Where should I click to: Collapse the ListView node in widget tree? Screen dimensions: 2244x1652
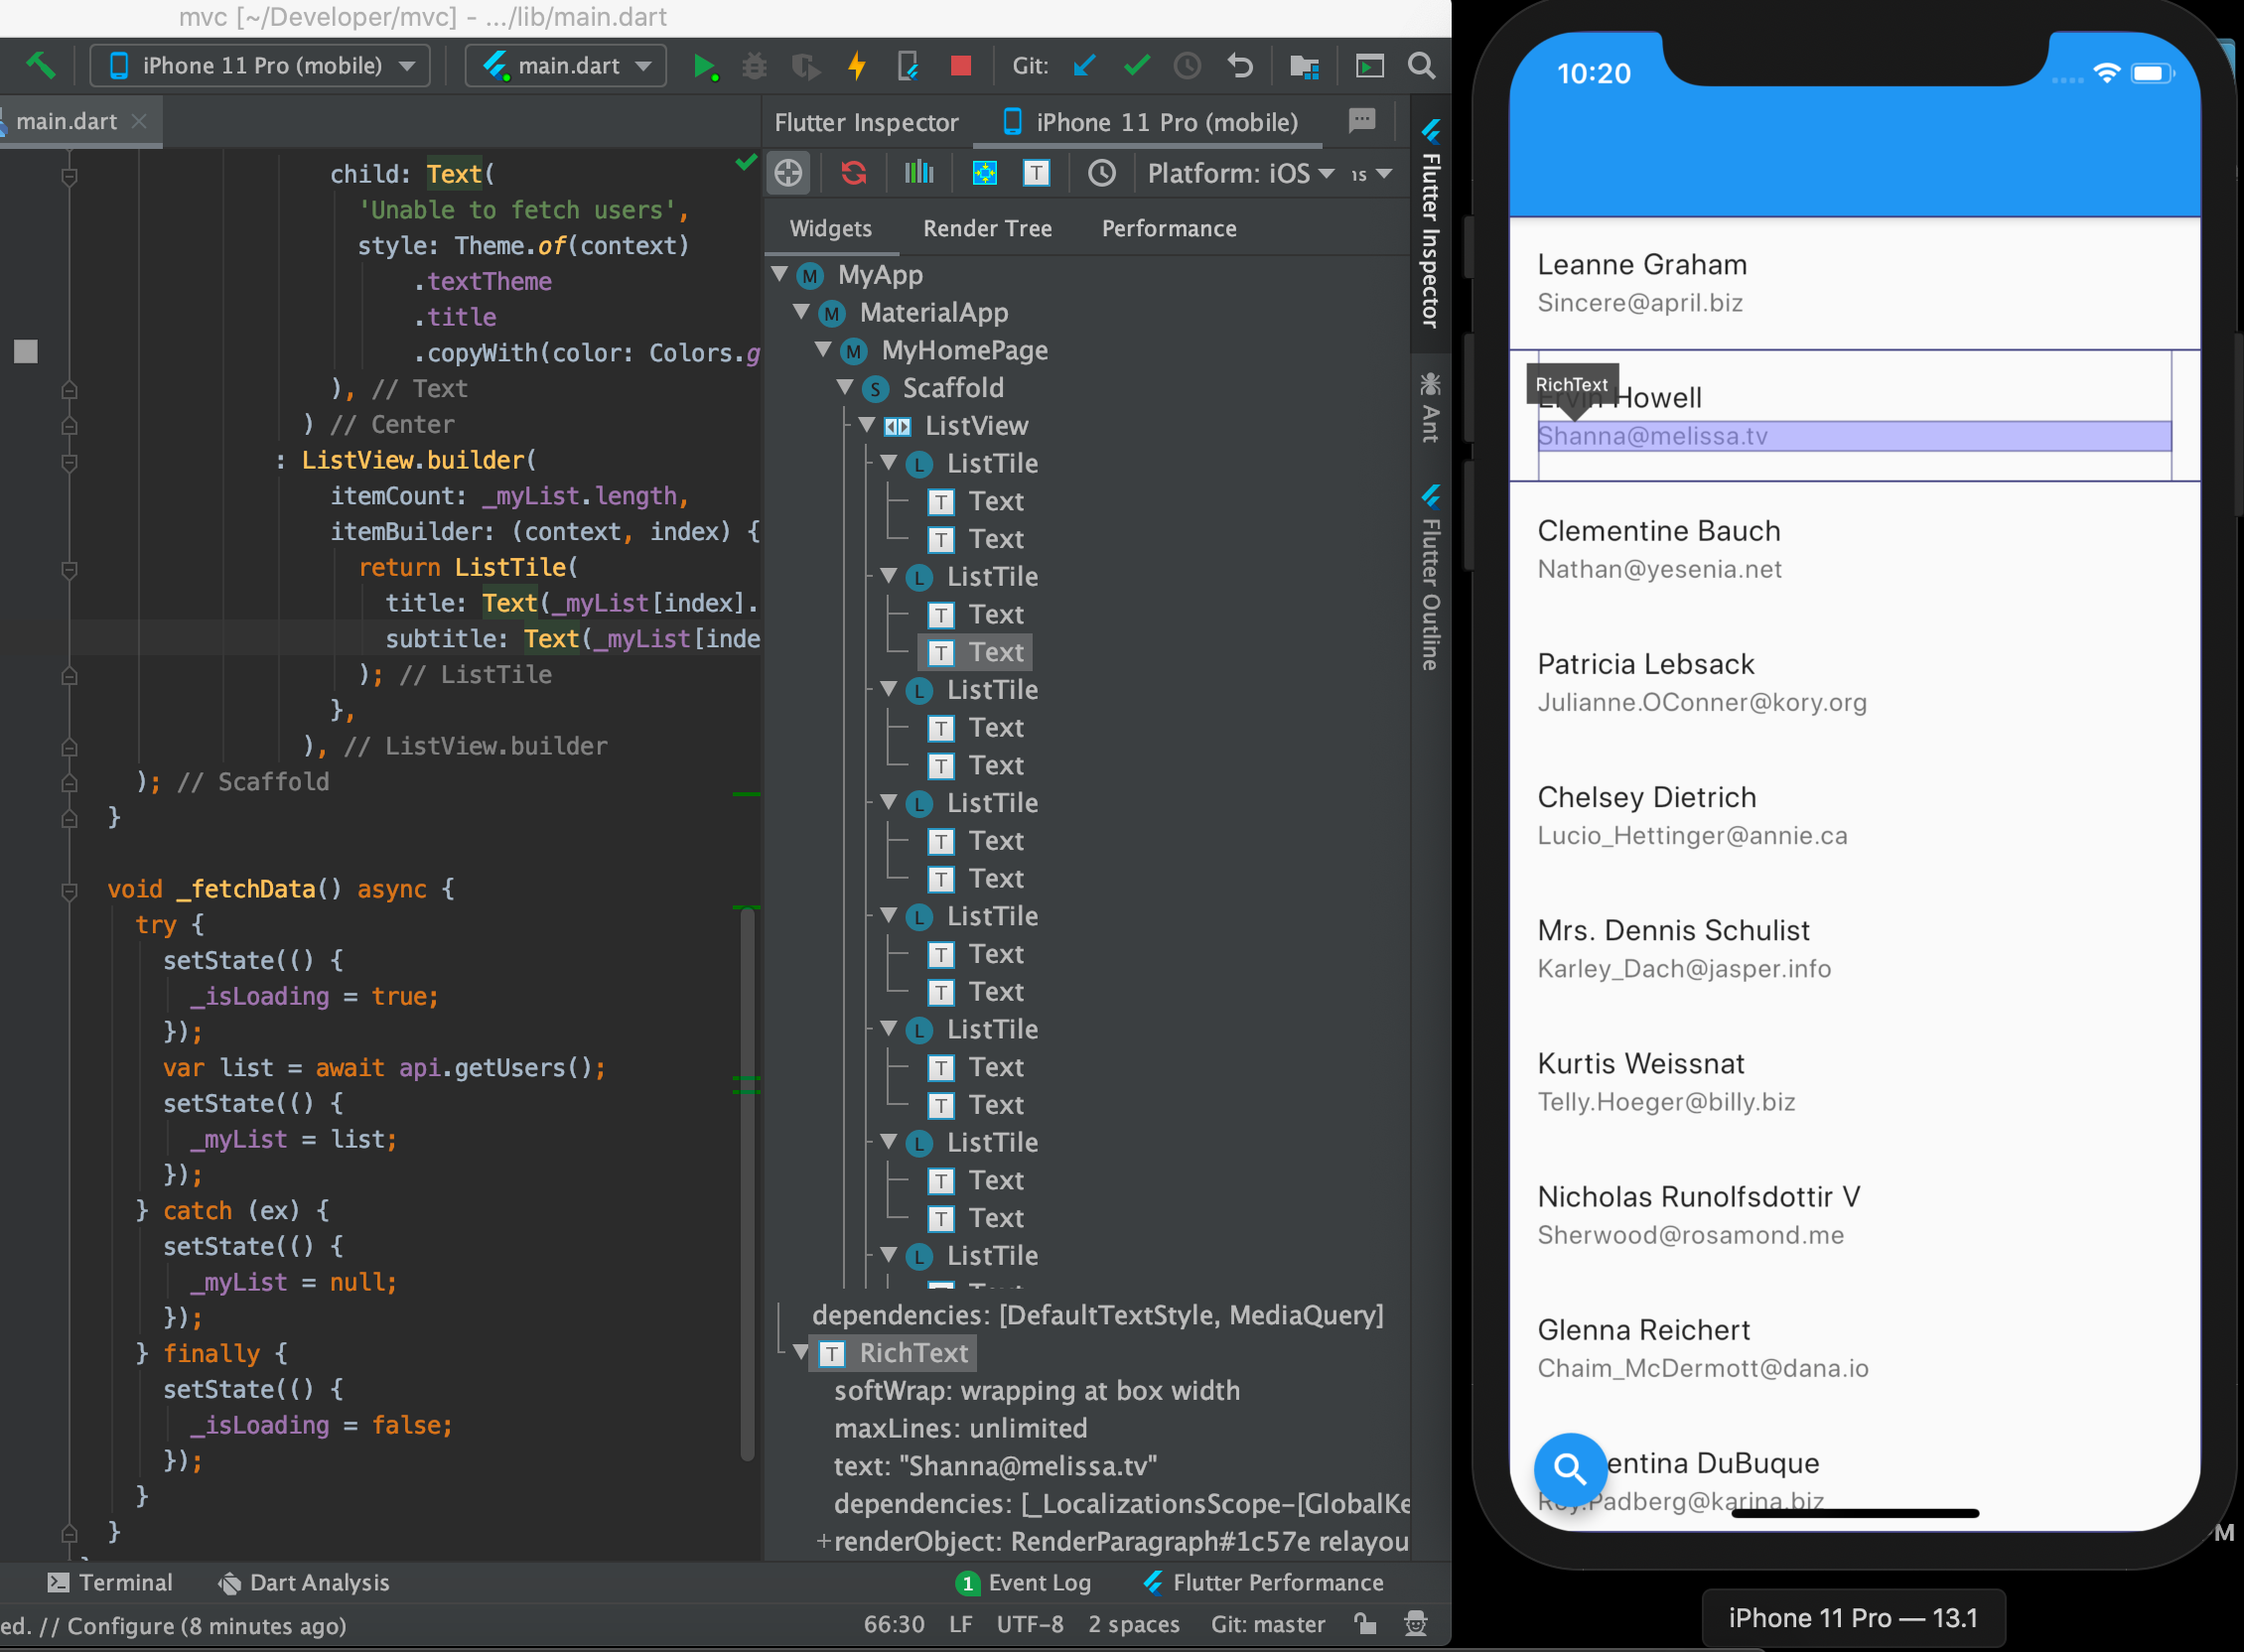868,425
